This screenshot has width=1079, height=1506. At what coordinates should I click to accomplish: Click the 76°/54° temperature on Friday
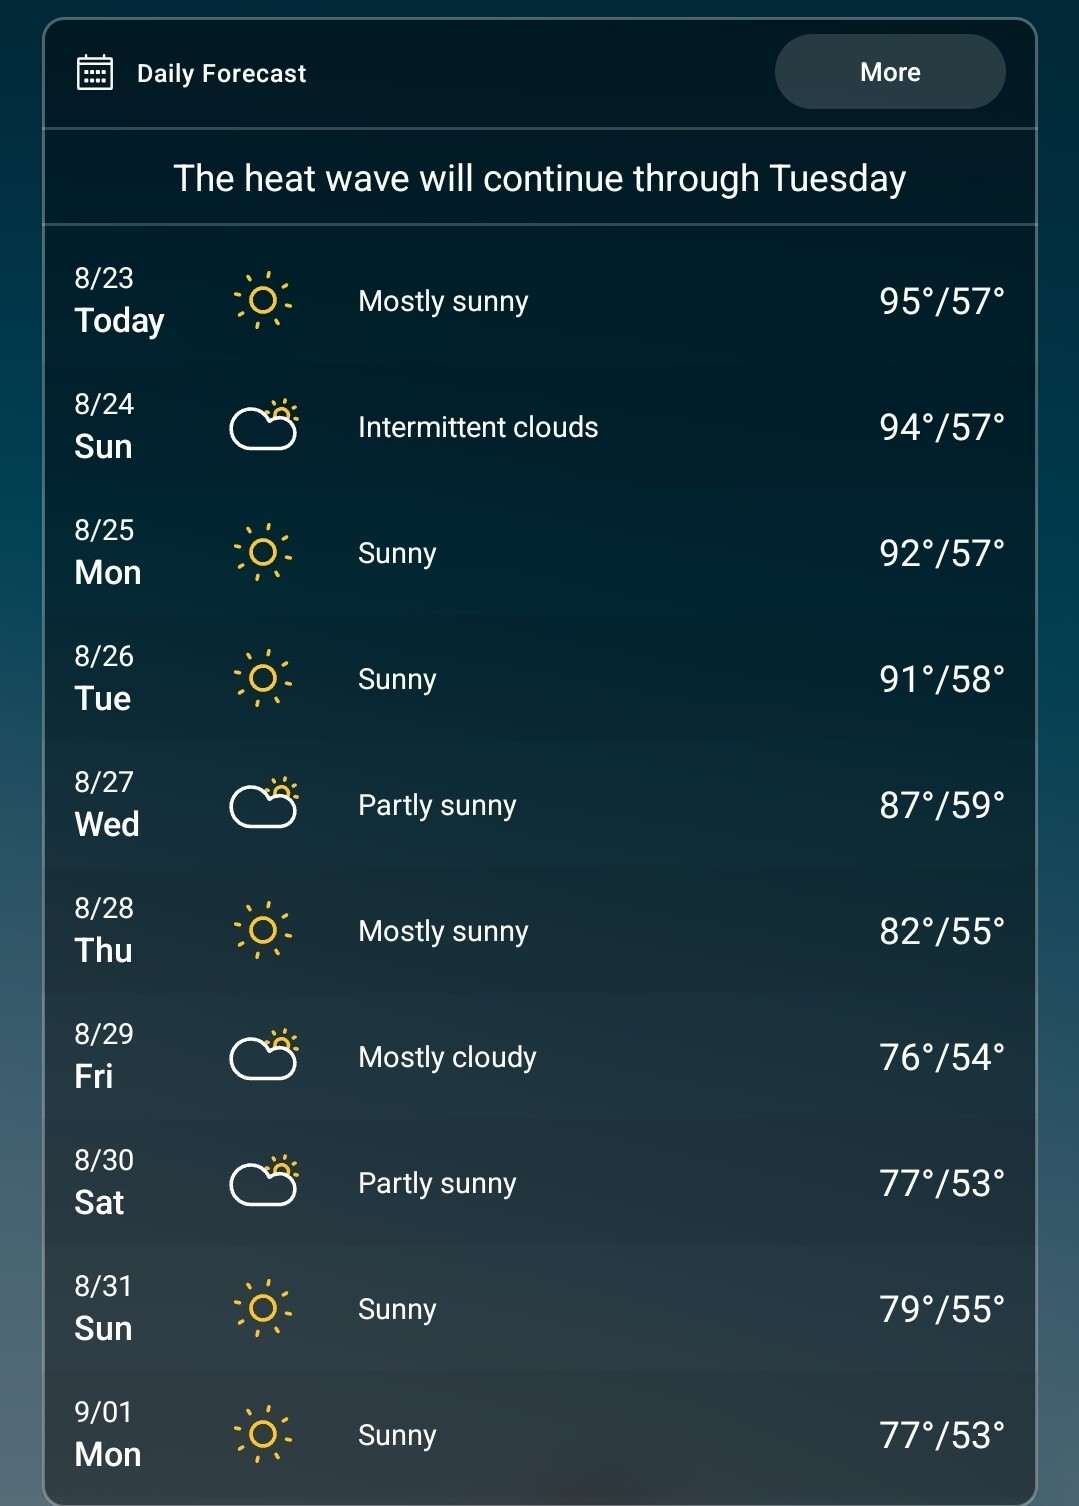(x=941, y=1057)
